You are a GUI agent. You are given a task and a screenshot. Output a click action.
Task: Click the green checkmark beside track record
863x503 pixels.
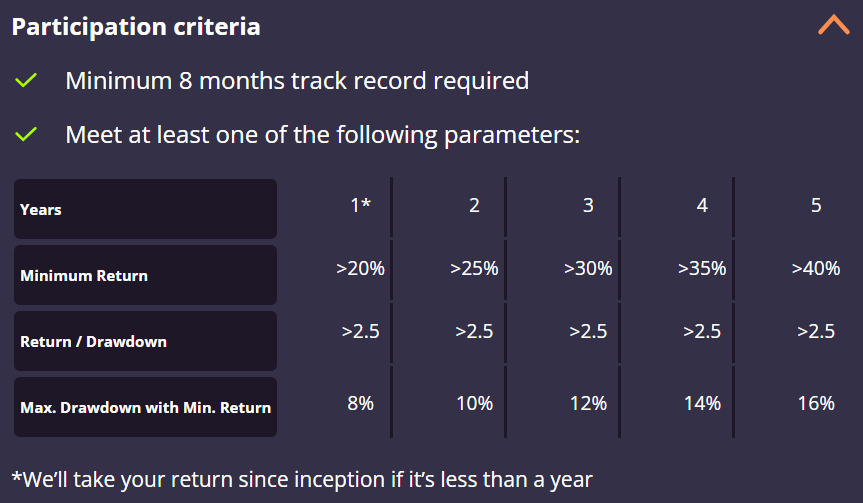(27, 81)
